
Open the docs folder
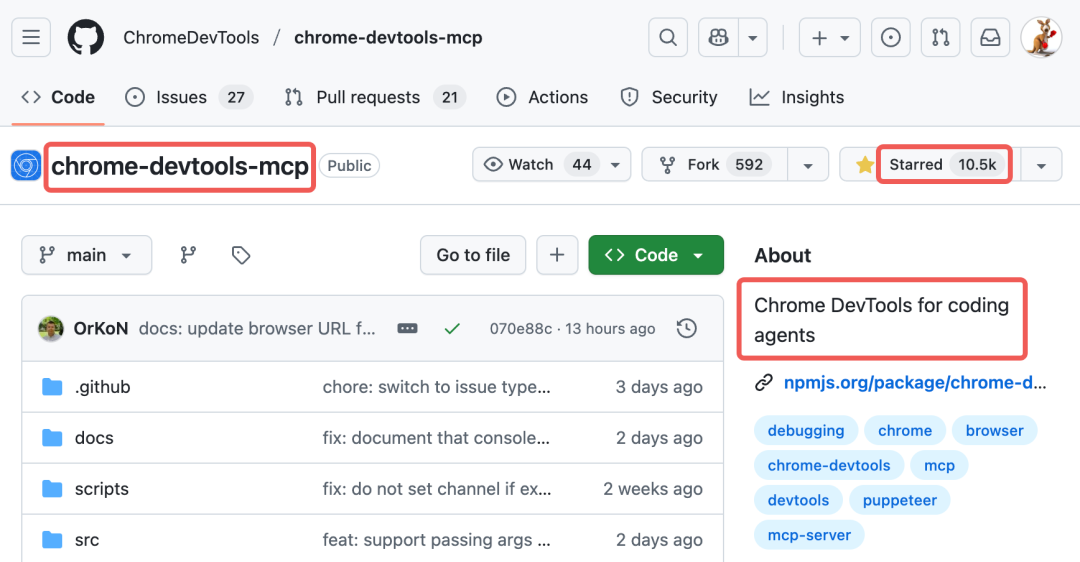coord(94,438)
